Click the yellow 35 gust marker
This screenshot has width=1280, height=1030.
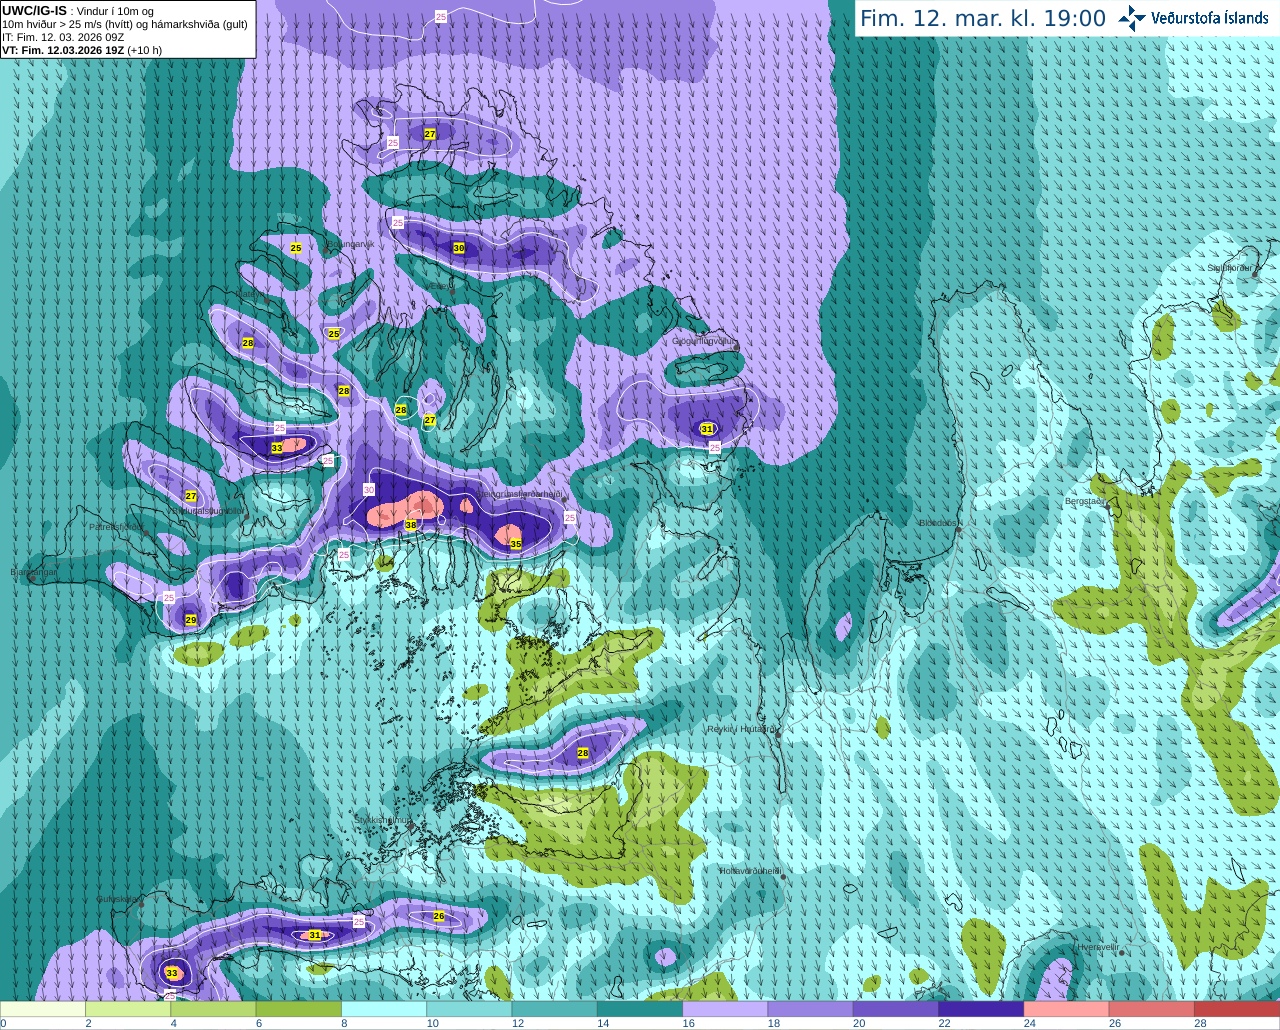click(x=516, y=544)
